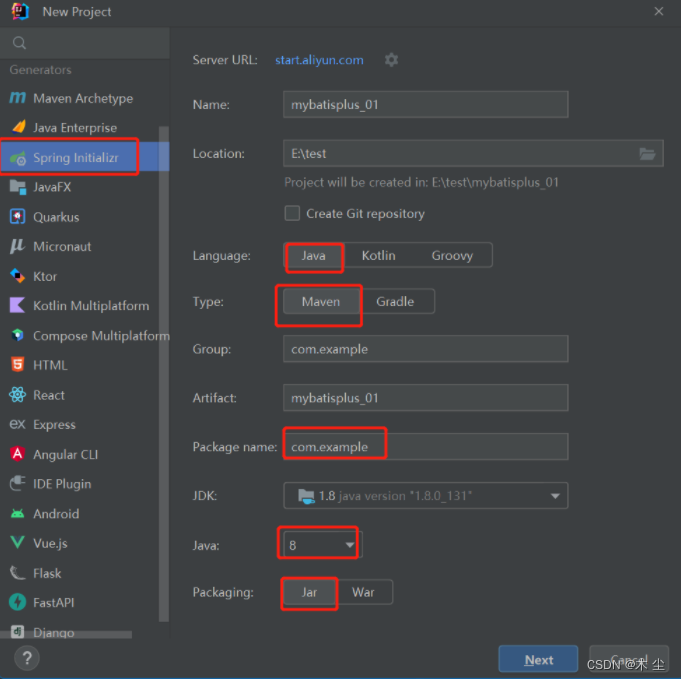The width and height of the screenshot is (681, 681).
Task: Click the React atom icon
Action: point(17,395)
